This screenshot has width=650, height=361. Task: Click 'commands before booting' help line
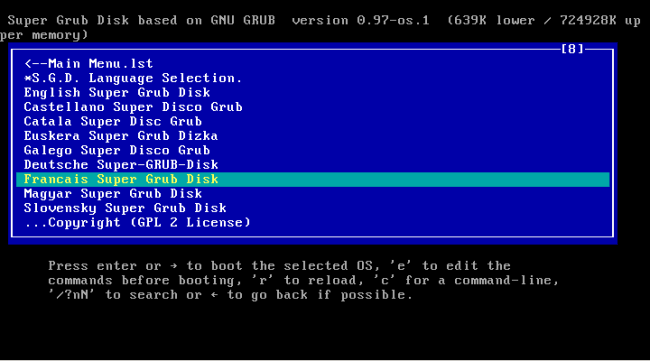(303, 281)
